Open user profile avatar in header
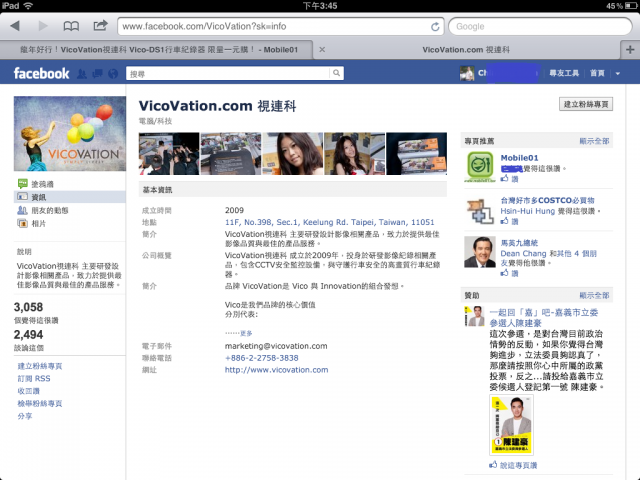 467,73
